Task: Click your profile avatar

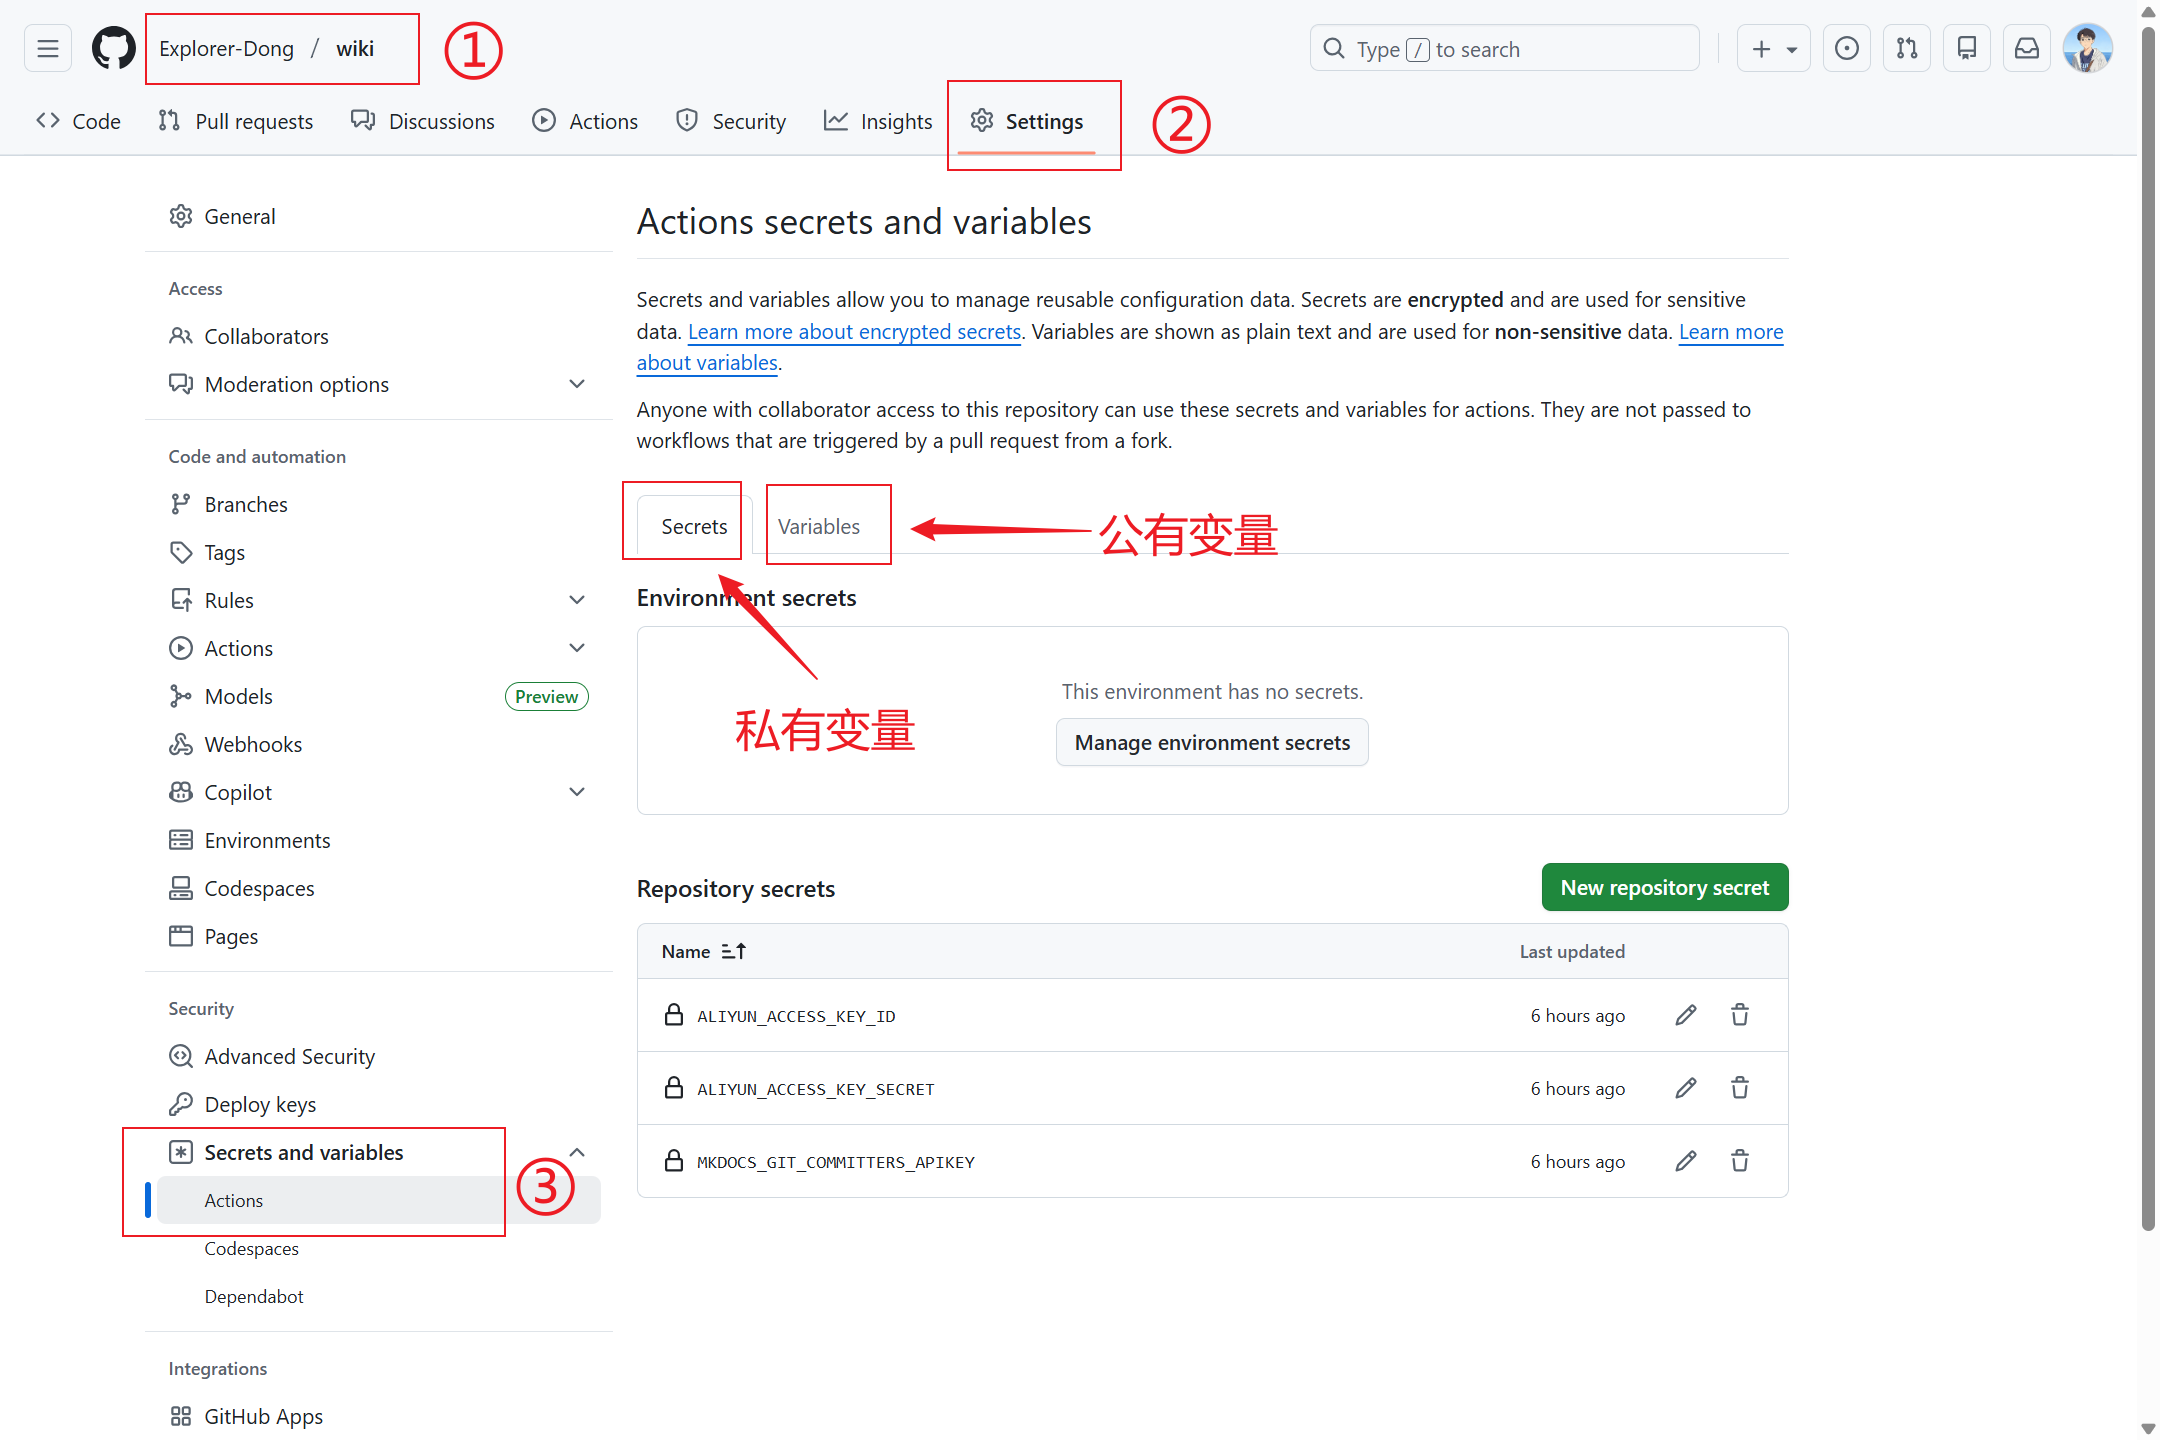Action: [x=2088, y=48]
